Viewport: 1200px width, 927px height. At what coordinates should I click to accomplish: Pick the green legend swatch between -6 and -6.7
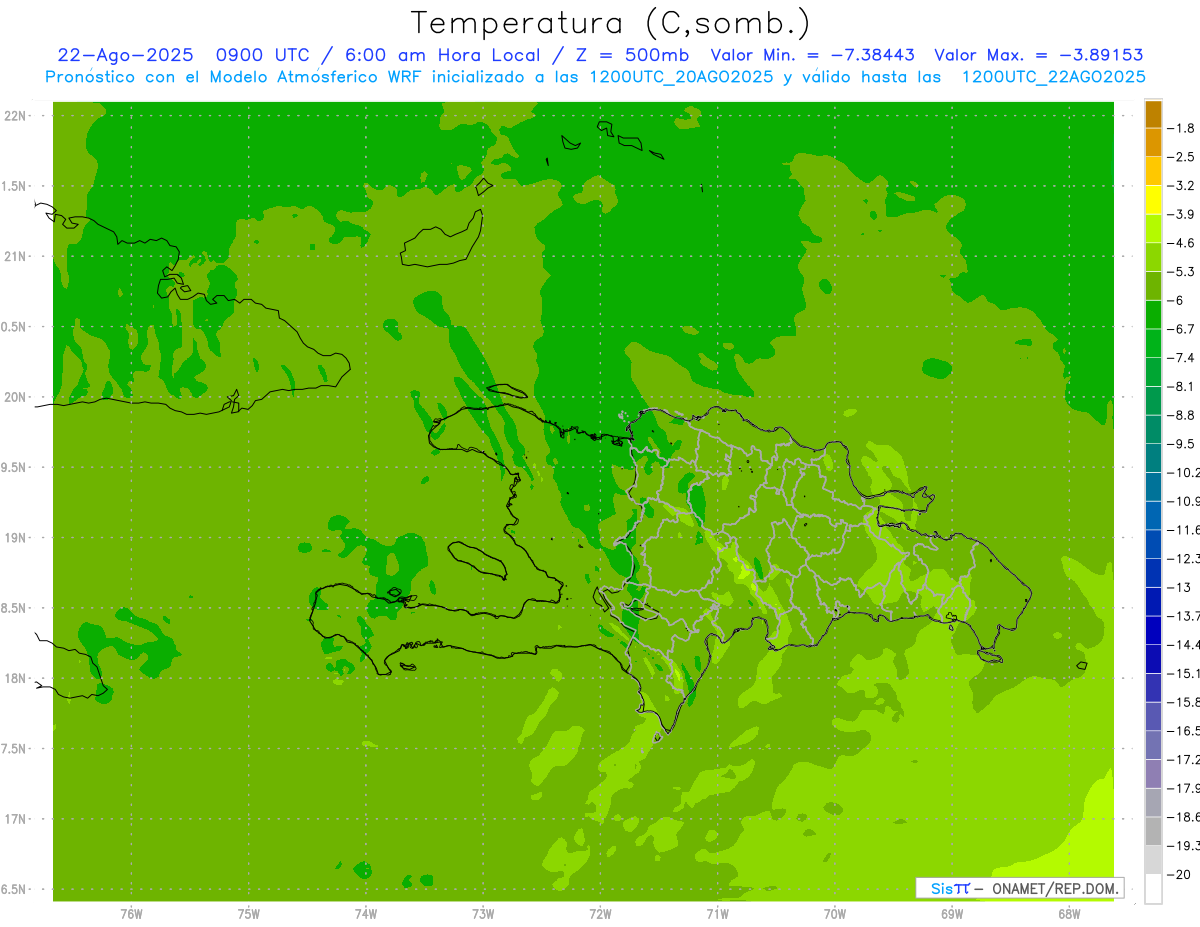point(1153,315)
